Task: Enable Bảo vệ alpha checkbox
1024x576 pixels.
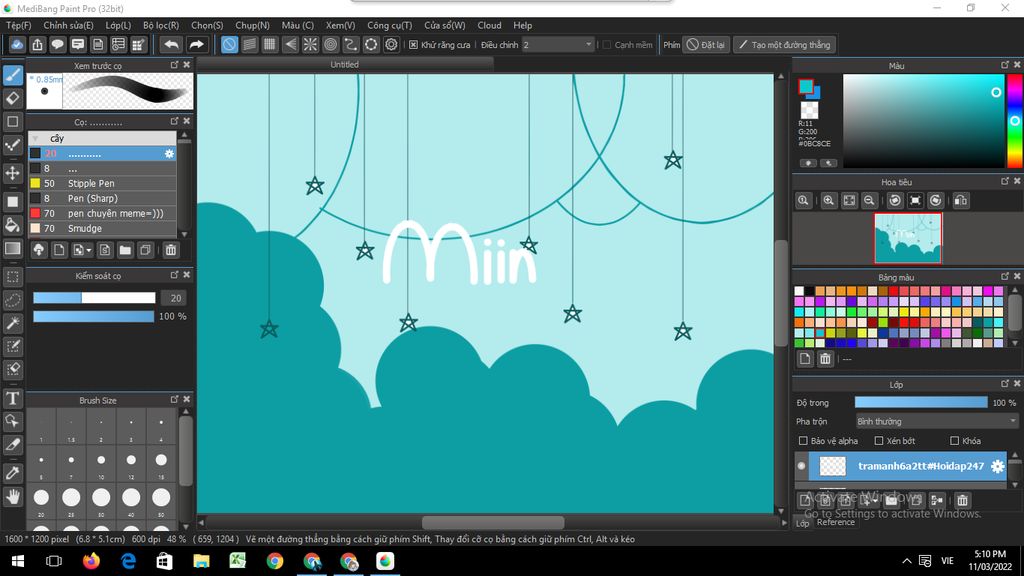Action: [803, 441]
